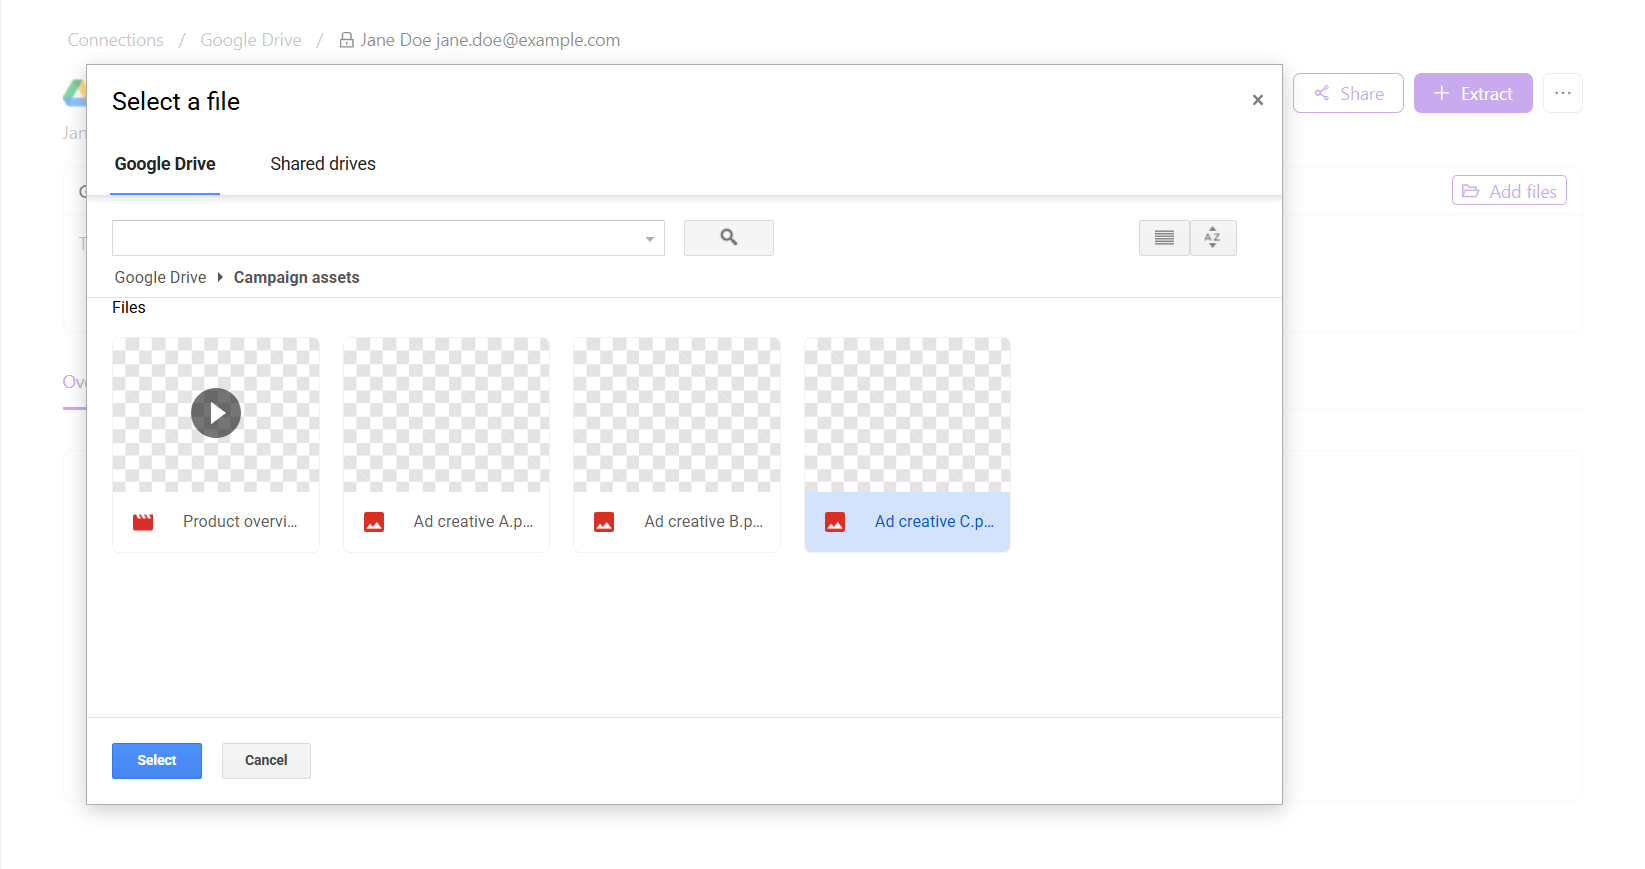This screenshot has width=1645, height=869.
Task: Select the Ad creative A thumbnail
Action: click(x=446, y=415)
